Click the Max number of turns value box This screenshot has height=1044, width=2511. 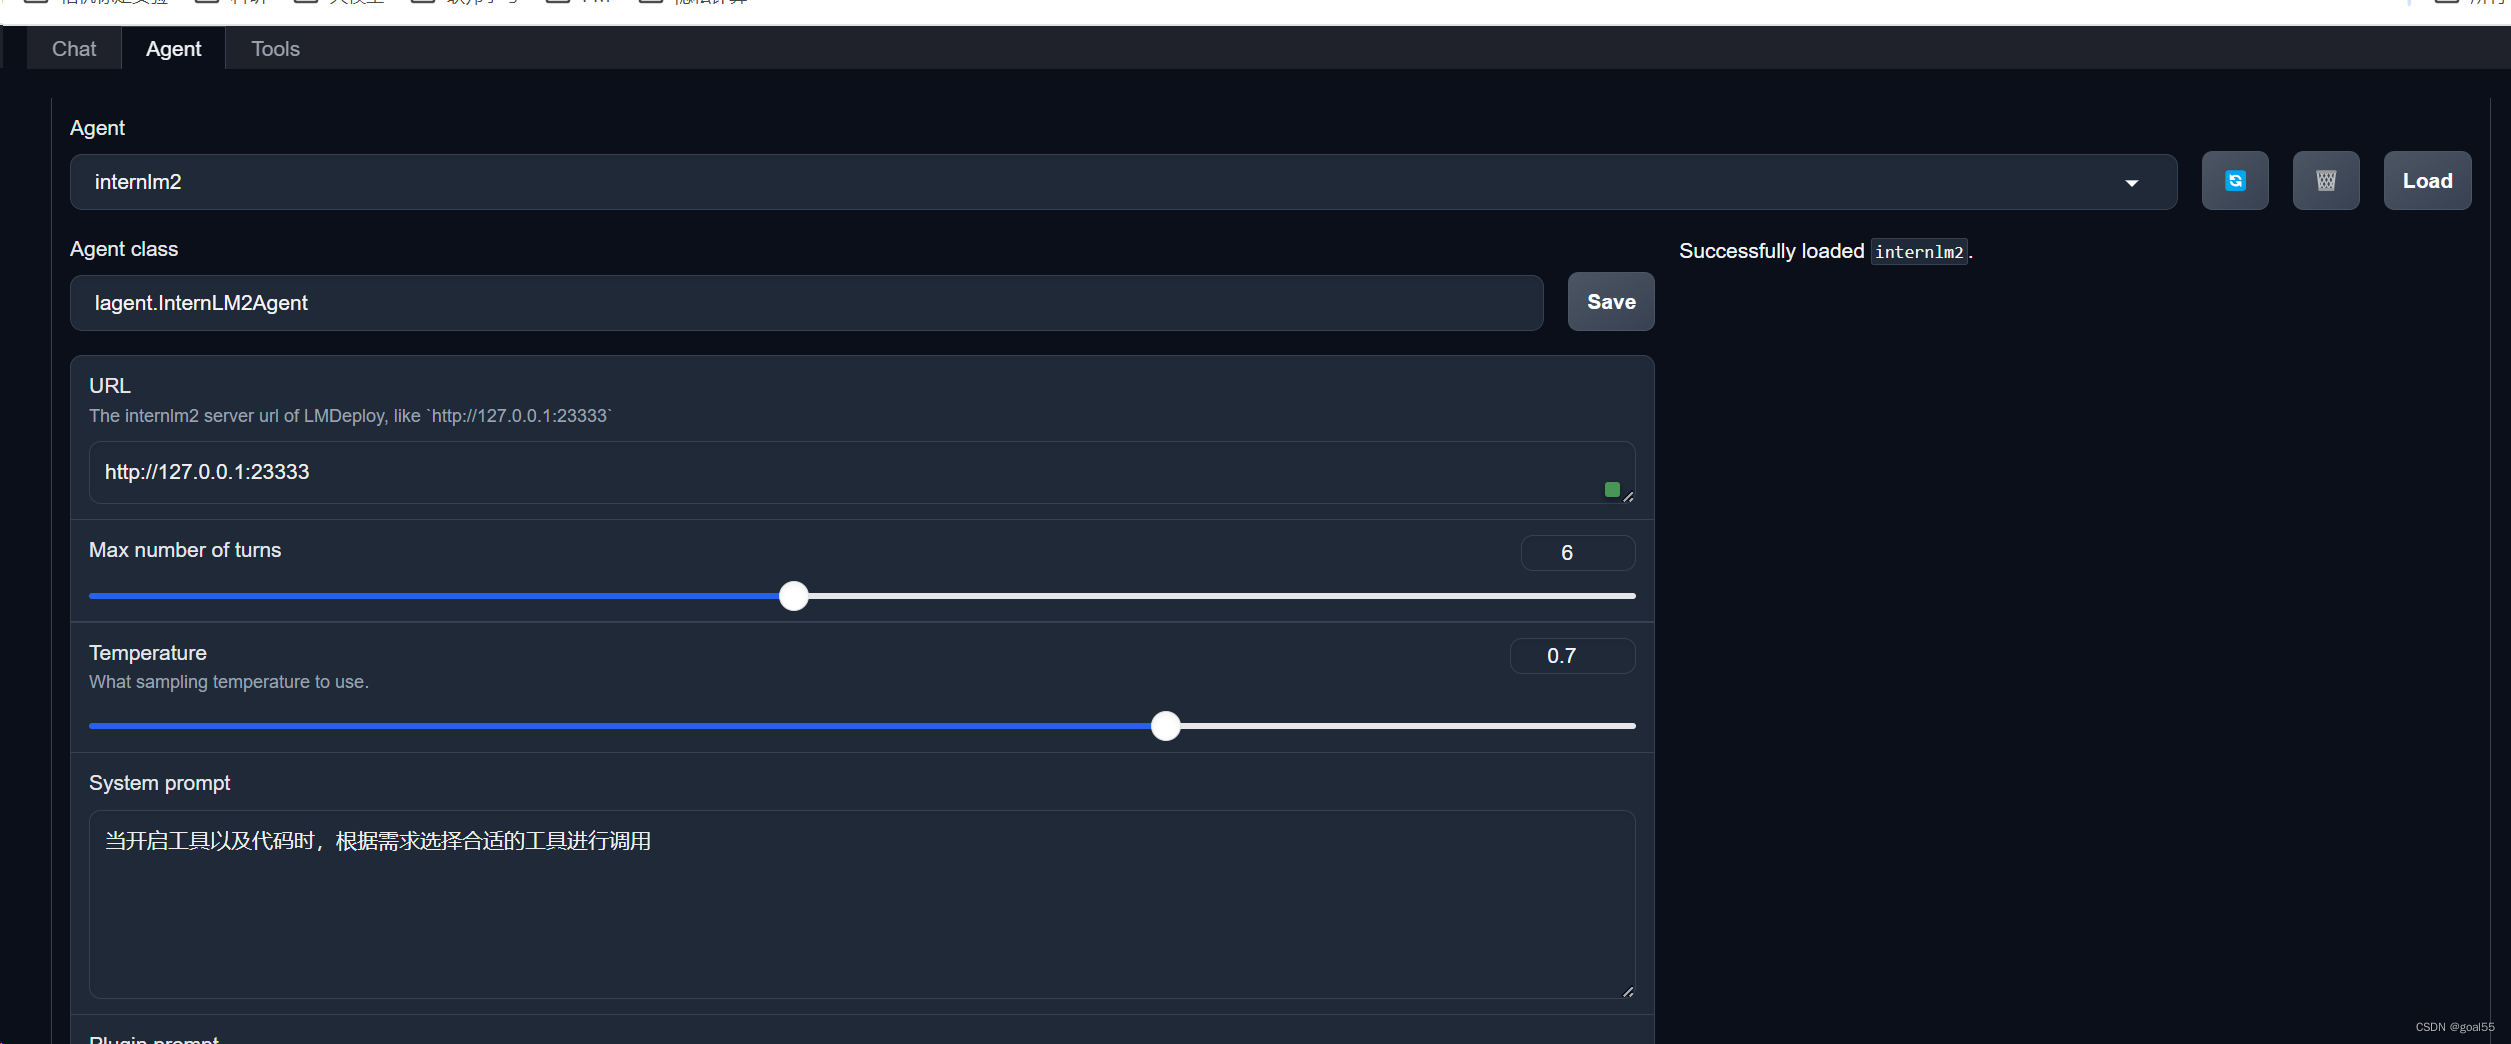tap(1577, 553)
